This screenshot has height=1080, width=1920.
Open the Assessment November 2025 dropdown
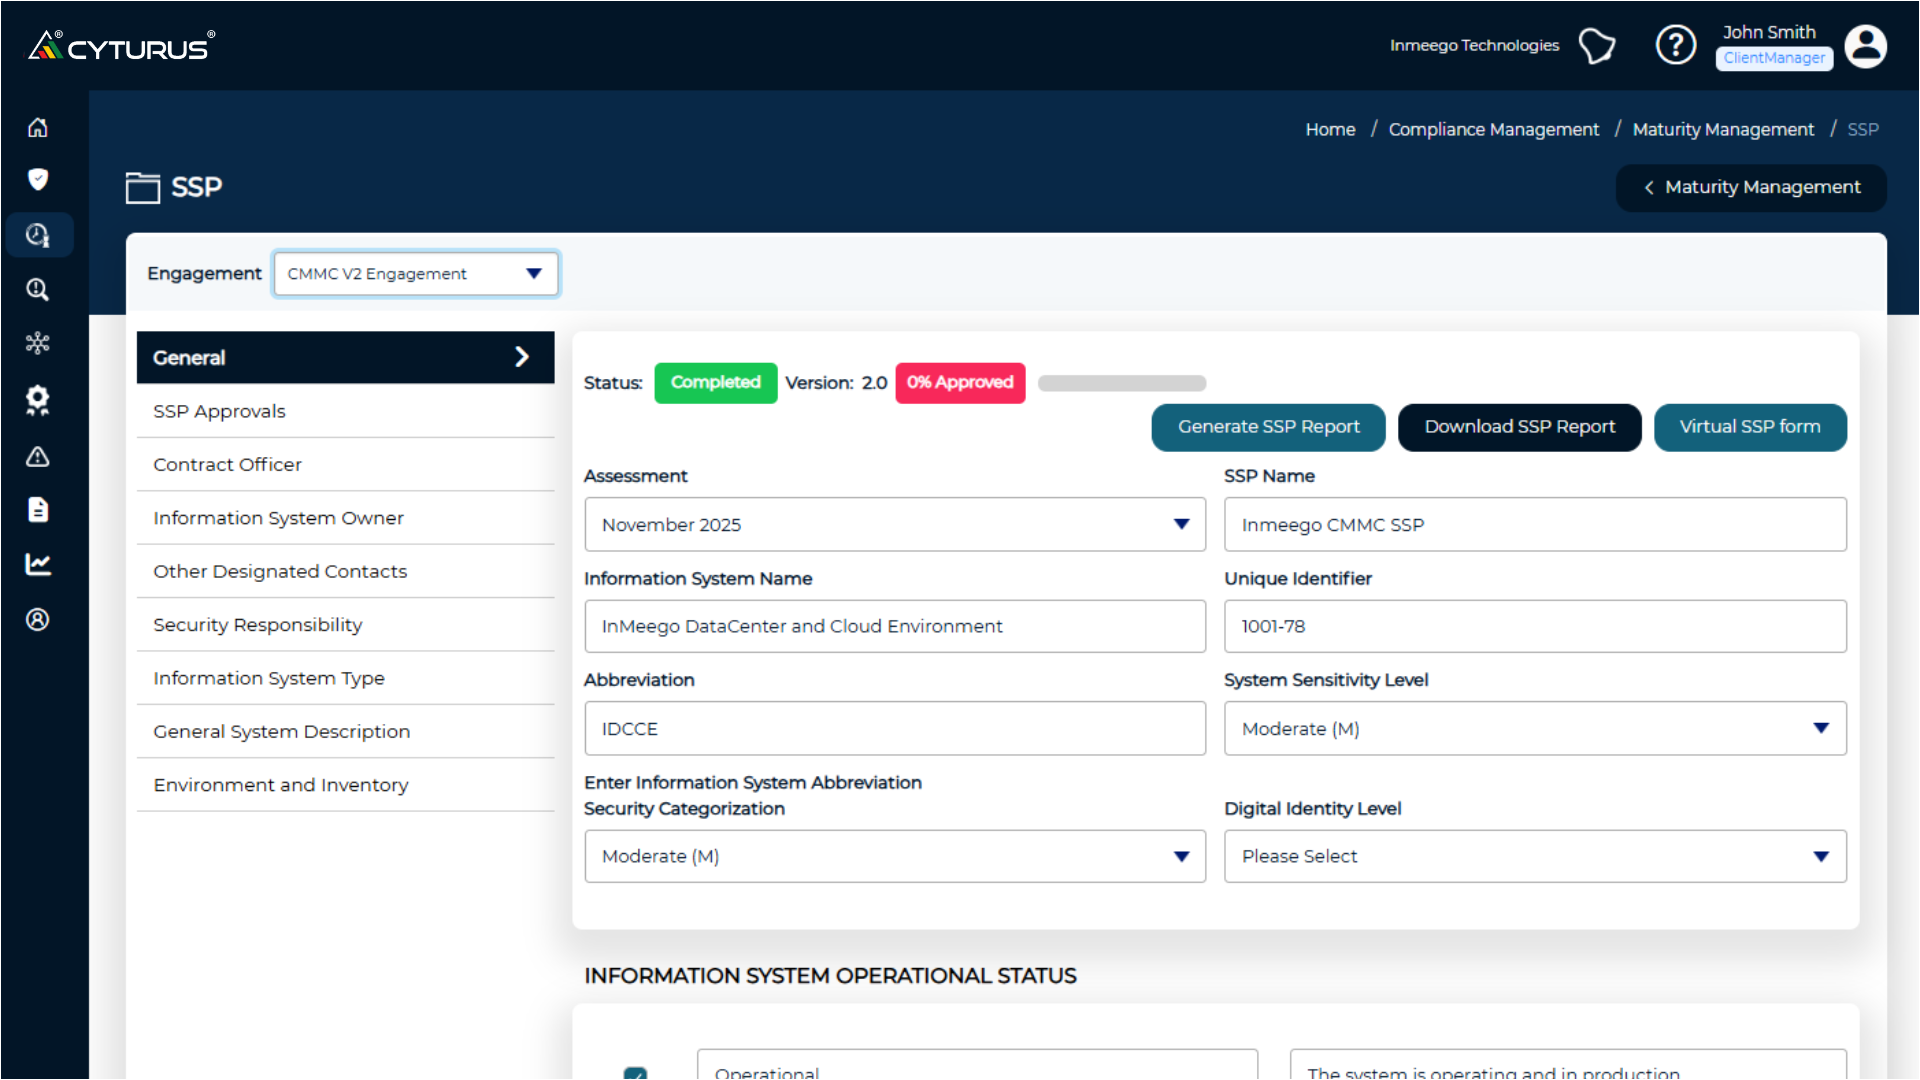coord(894,525)
